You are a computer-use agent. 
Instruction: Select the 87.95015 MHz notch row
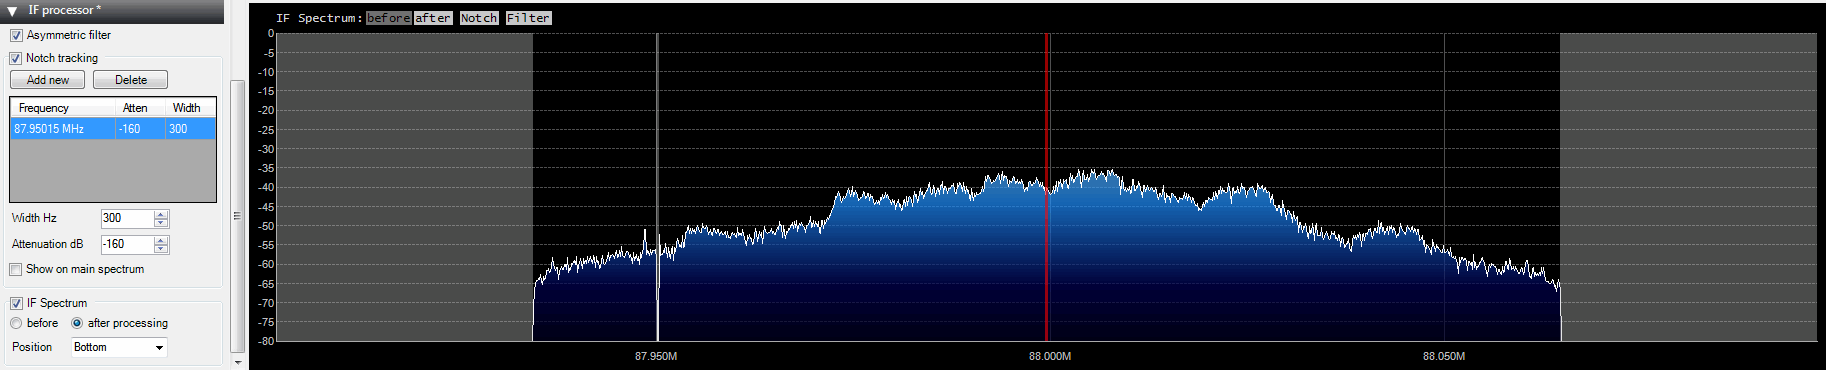pyautogui.click(x=113, y=129)
